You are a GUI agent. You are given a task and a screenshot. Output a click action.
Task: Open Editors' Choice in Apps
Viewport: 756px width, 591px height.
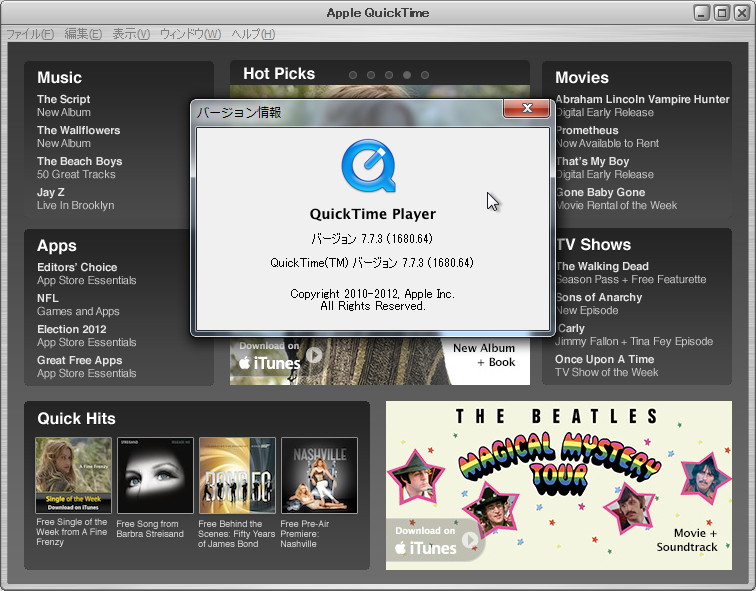pos(87,273)
